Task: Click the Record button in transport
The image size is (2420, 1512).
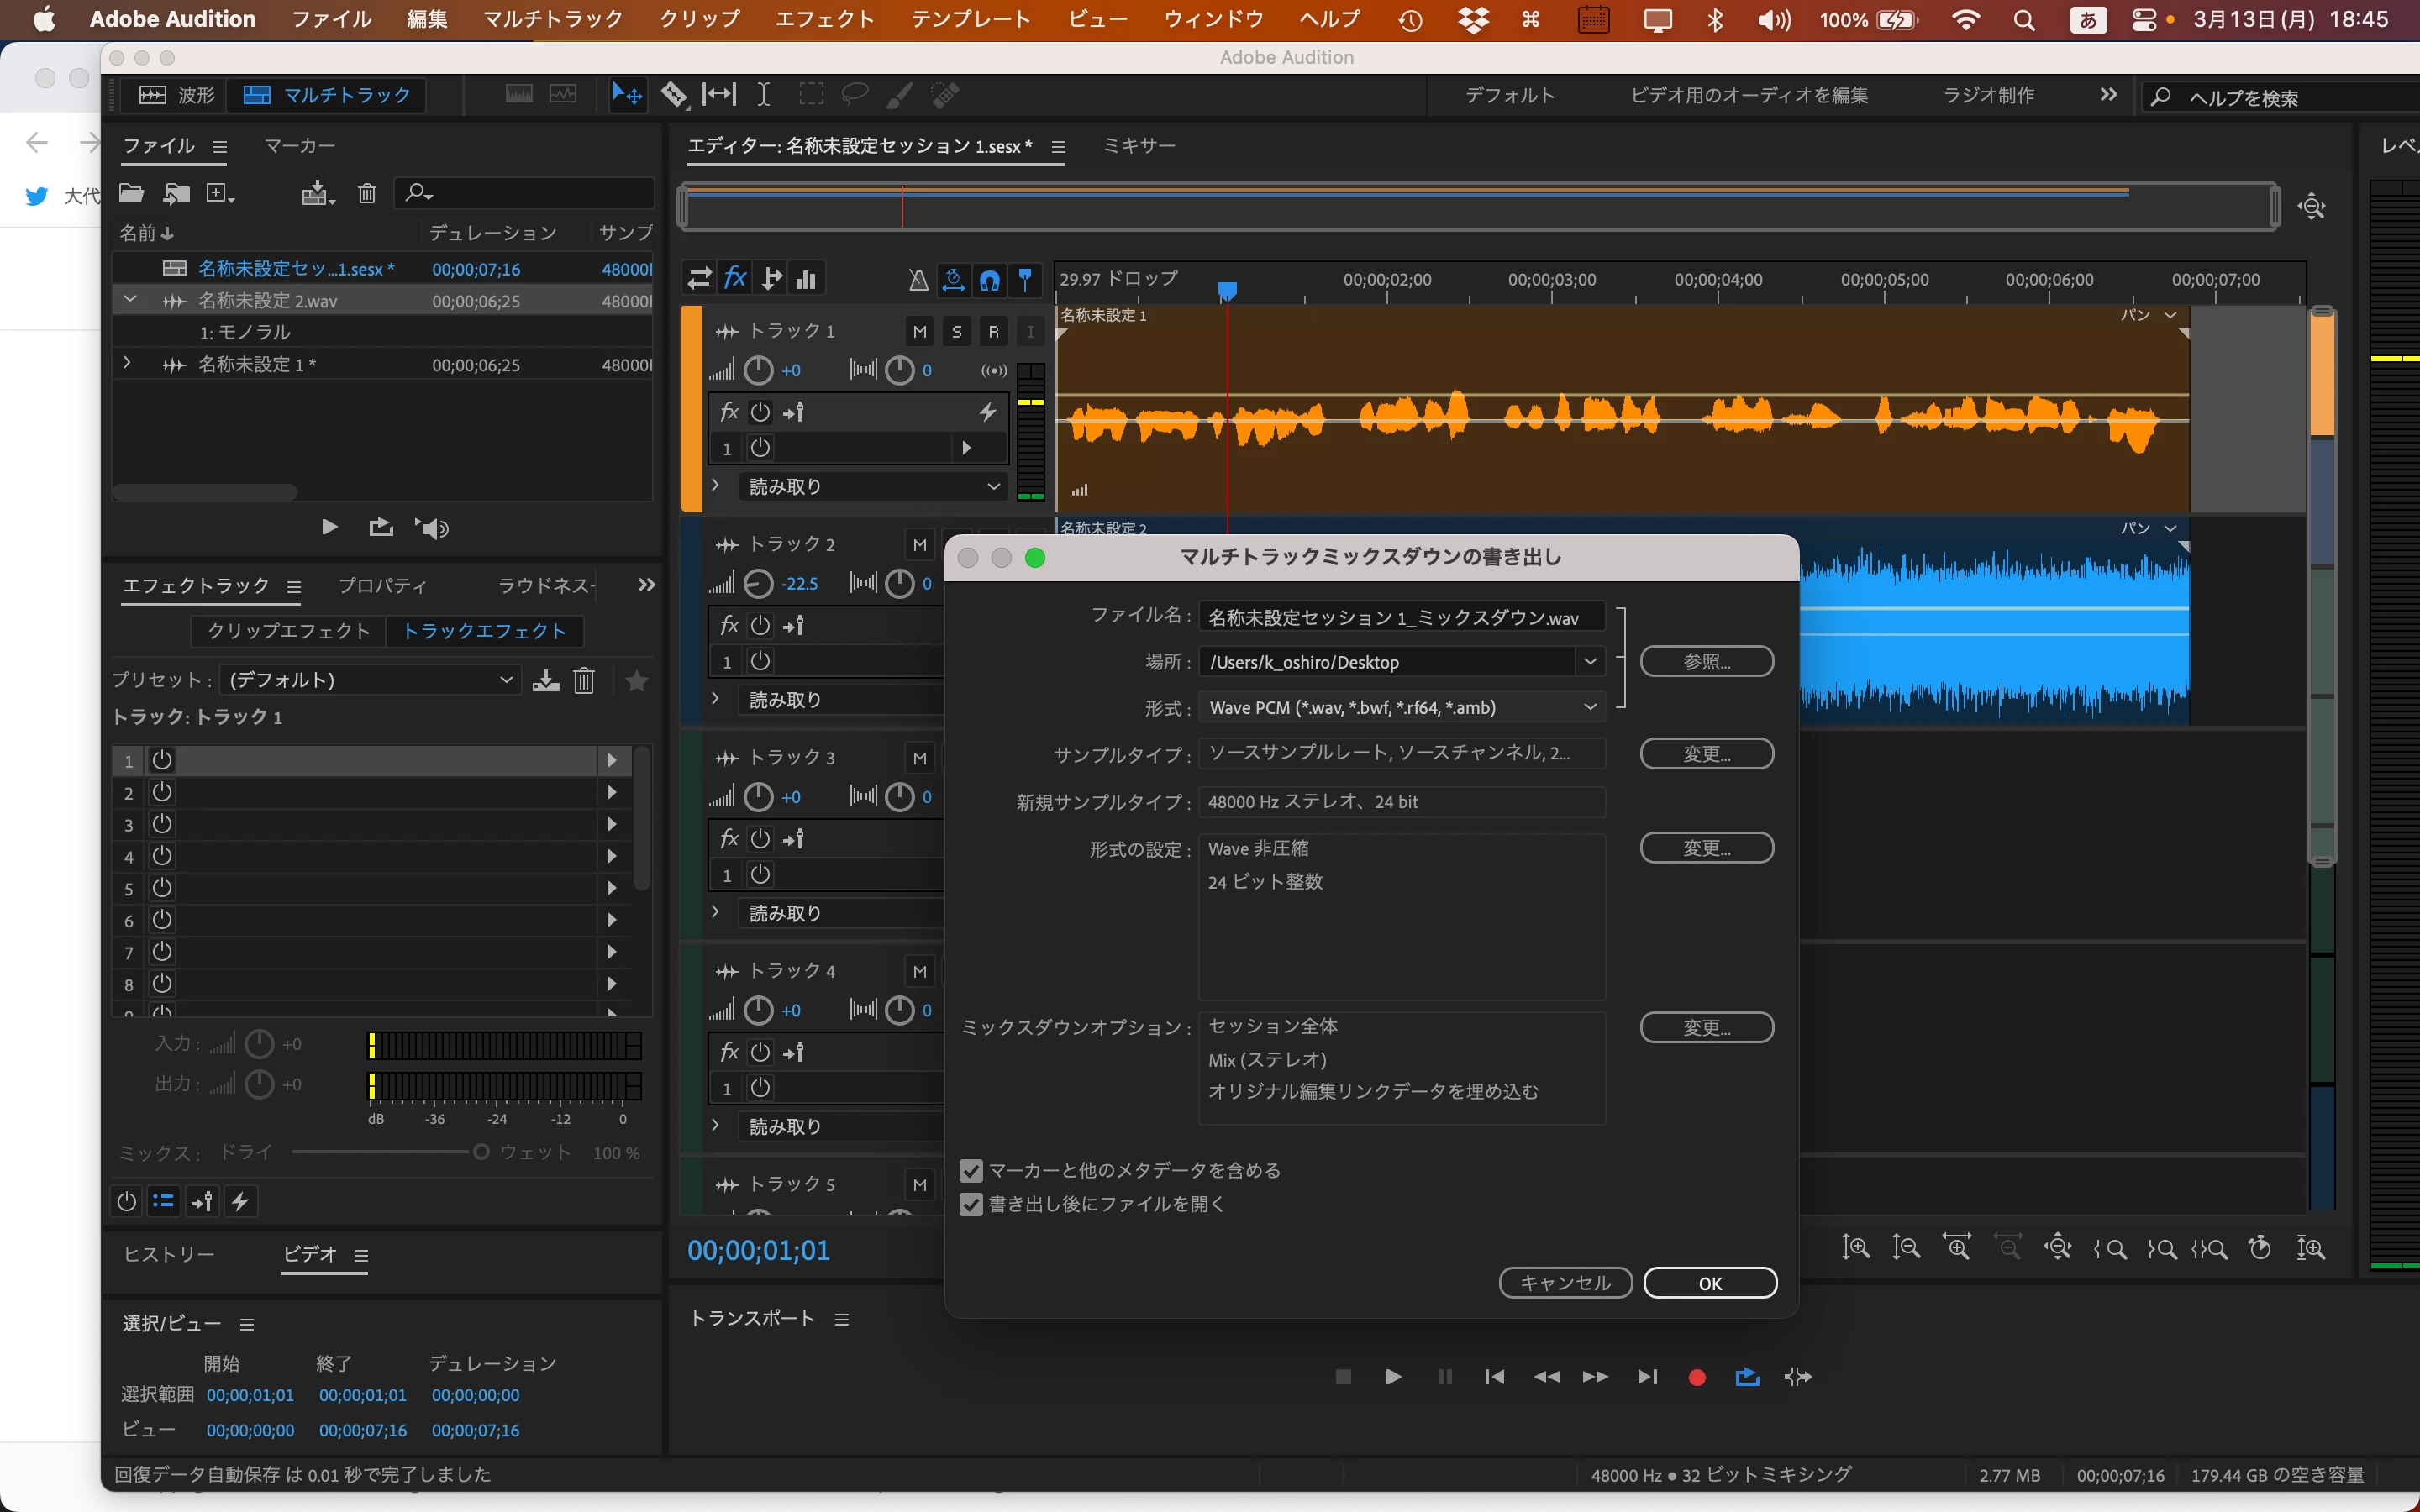Action: (x=1697, y=1377)
